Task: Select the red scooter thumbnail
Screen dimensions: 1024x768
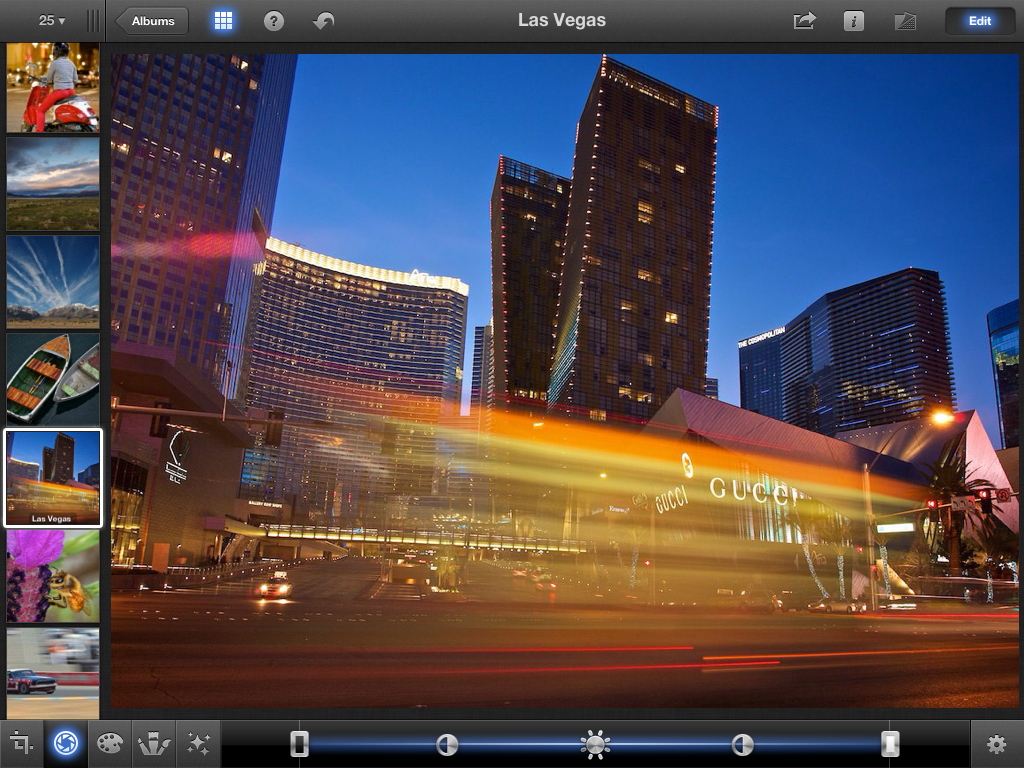Action: click(x=53, y=87)
